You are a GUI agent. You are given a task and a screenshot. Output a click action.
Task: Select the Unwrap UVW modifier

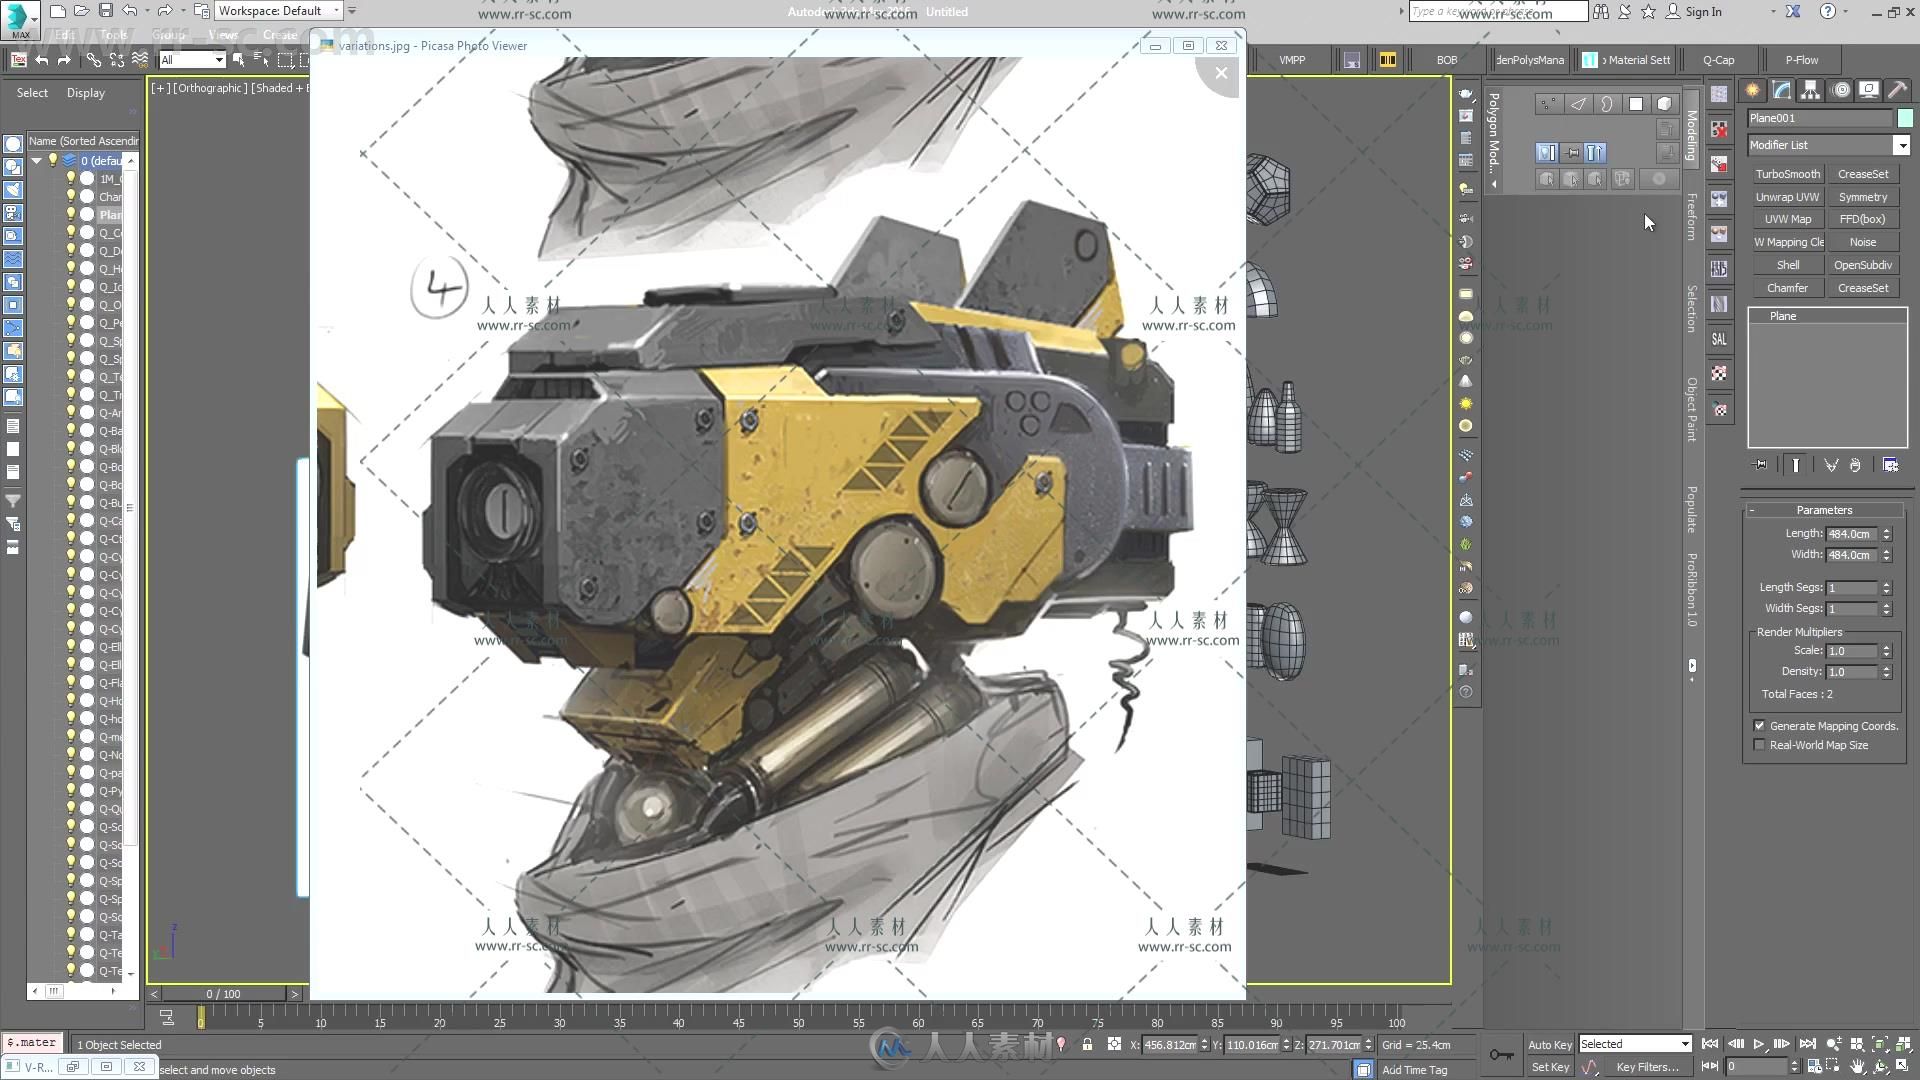point(1787,196)
